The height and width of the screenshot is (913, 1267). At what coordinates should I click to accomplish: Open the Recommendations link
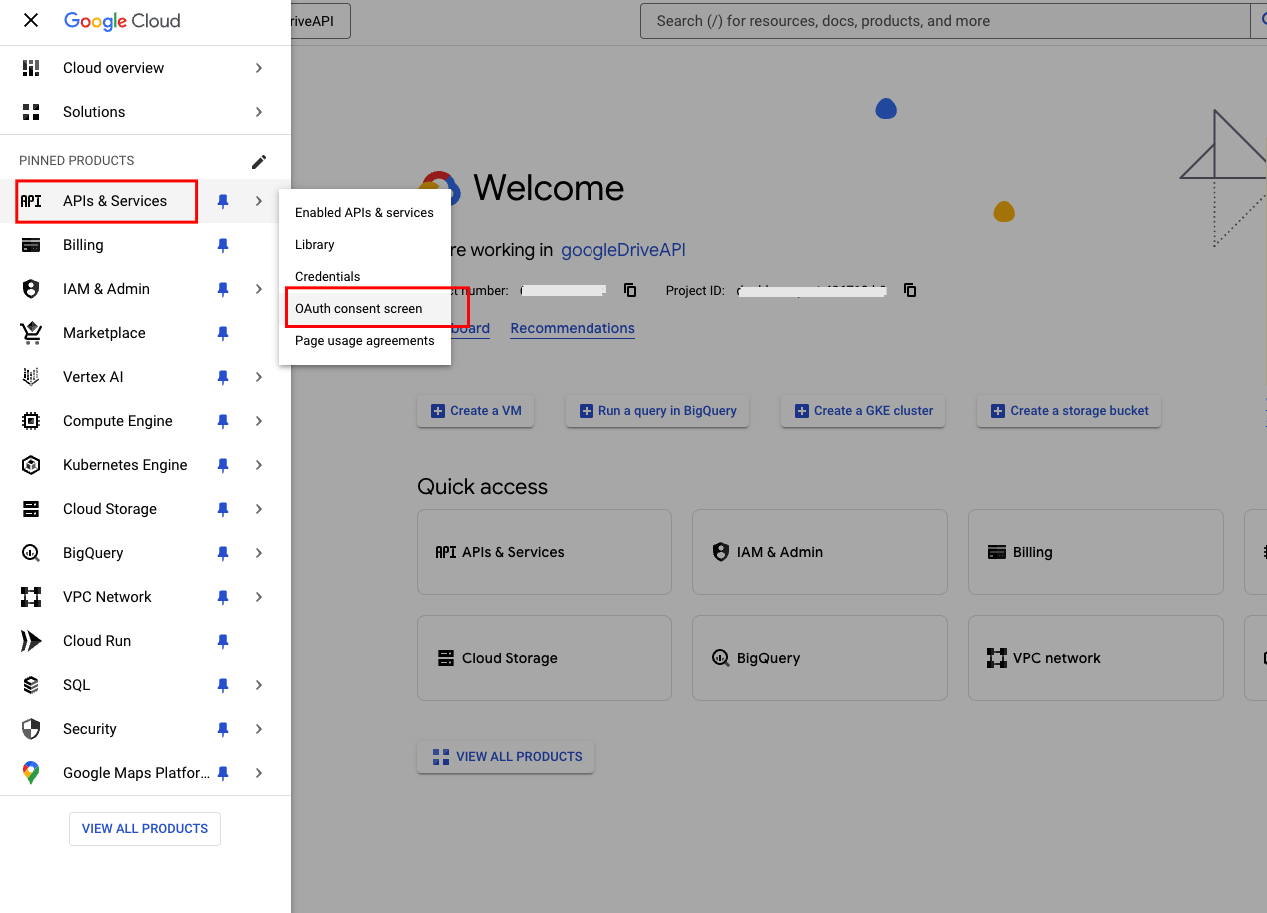coord(572,328)
